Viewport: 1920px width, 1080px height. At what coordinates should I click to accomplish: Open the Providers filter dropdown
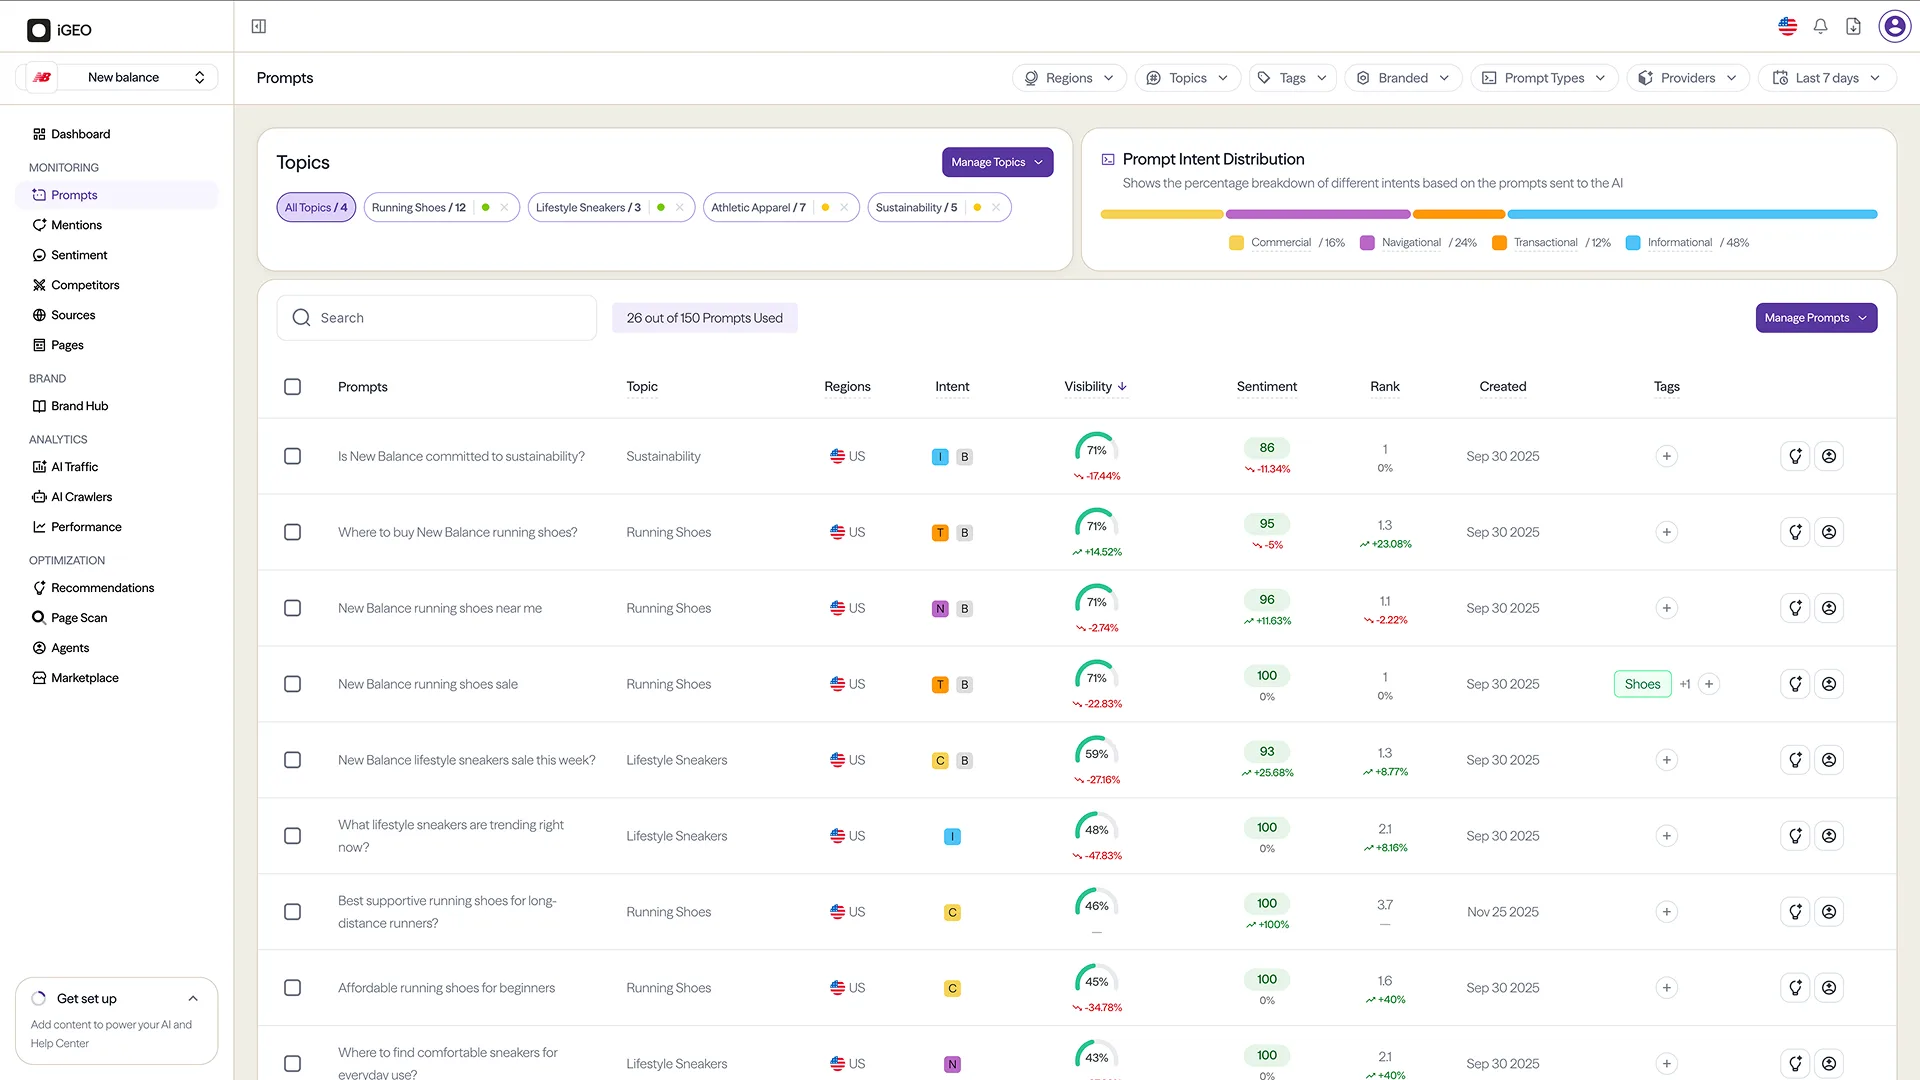click(x=1688, y=78)
